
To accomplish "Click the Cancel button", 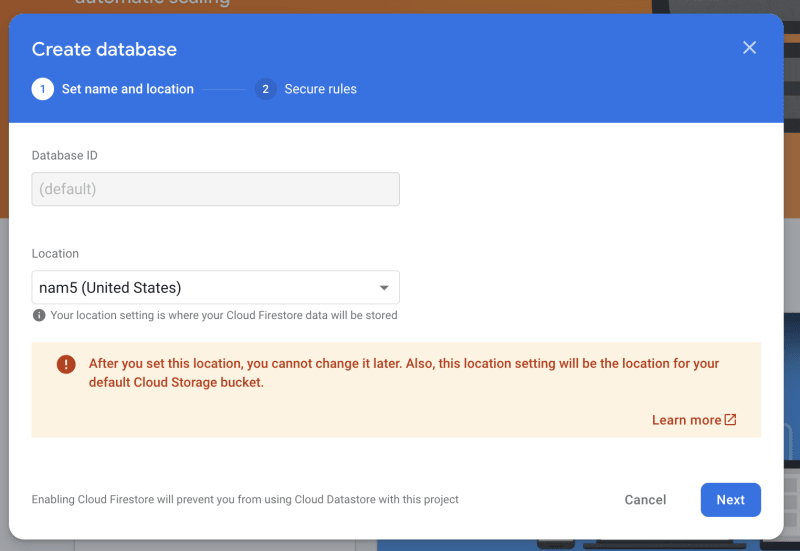I will tap(645, 500).
